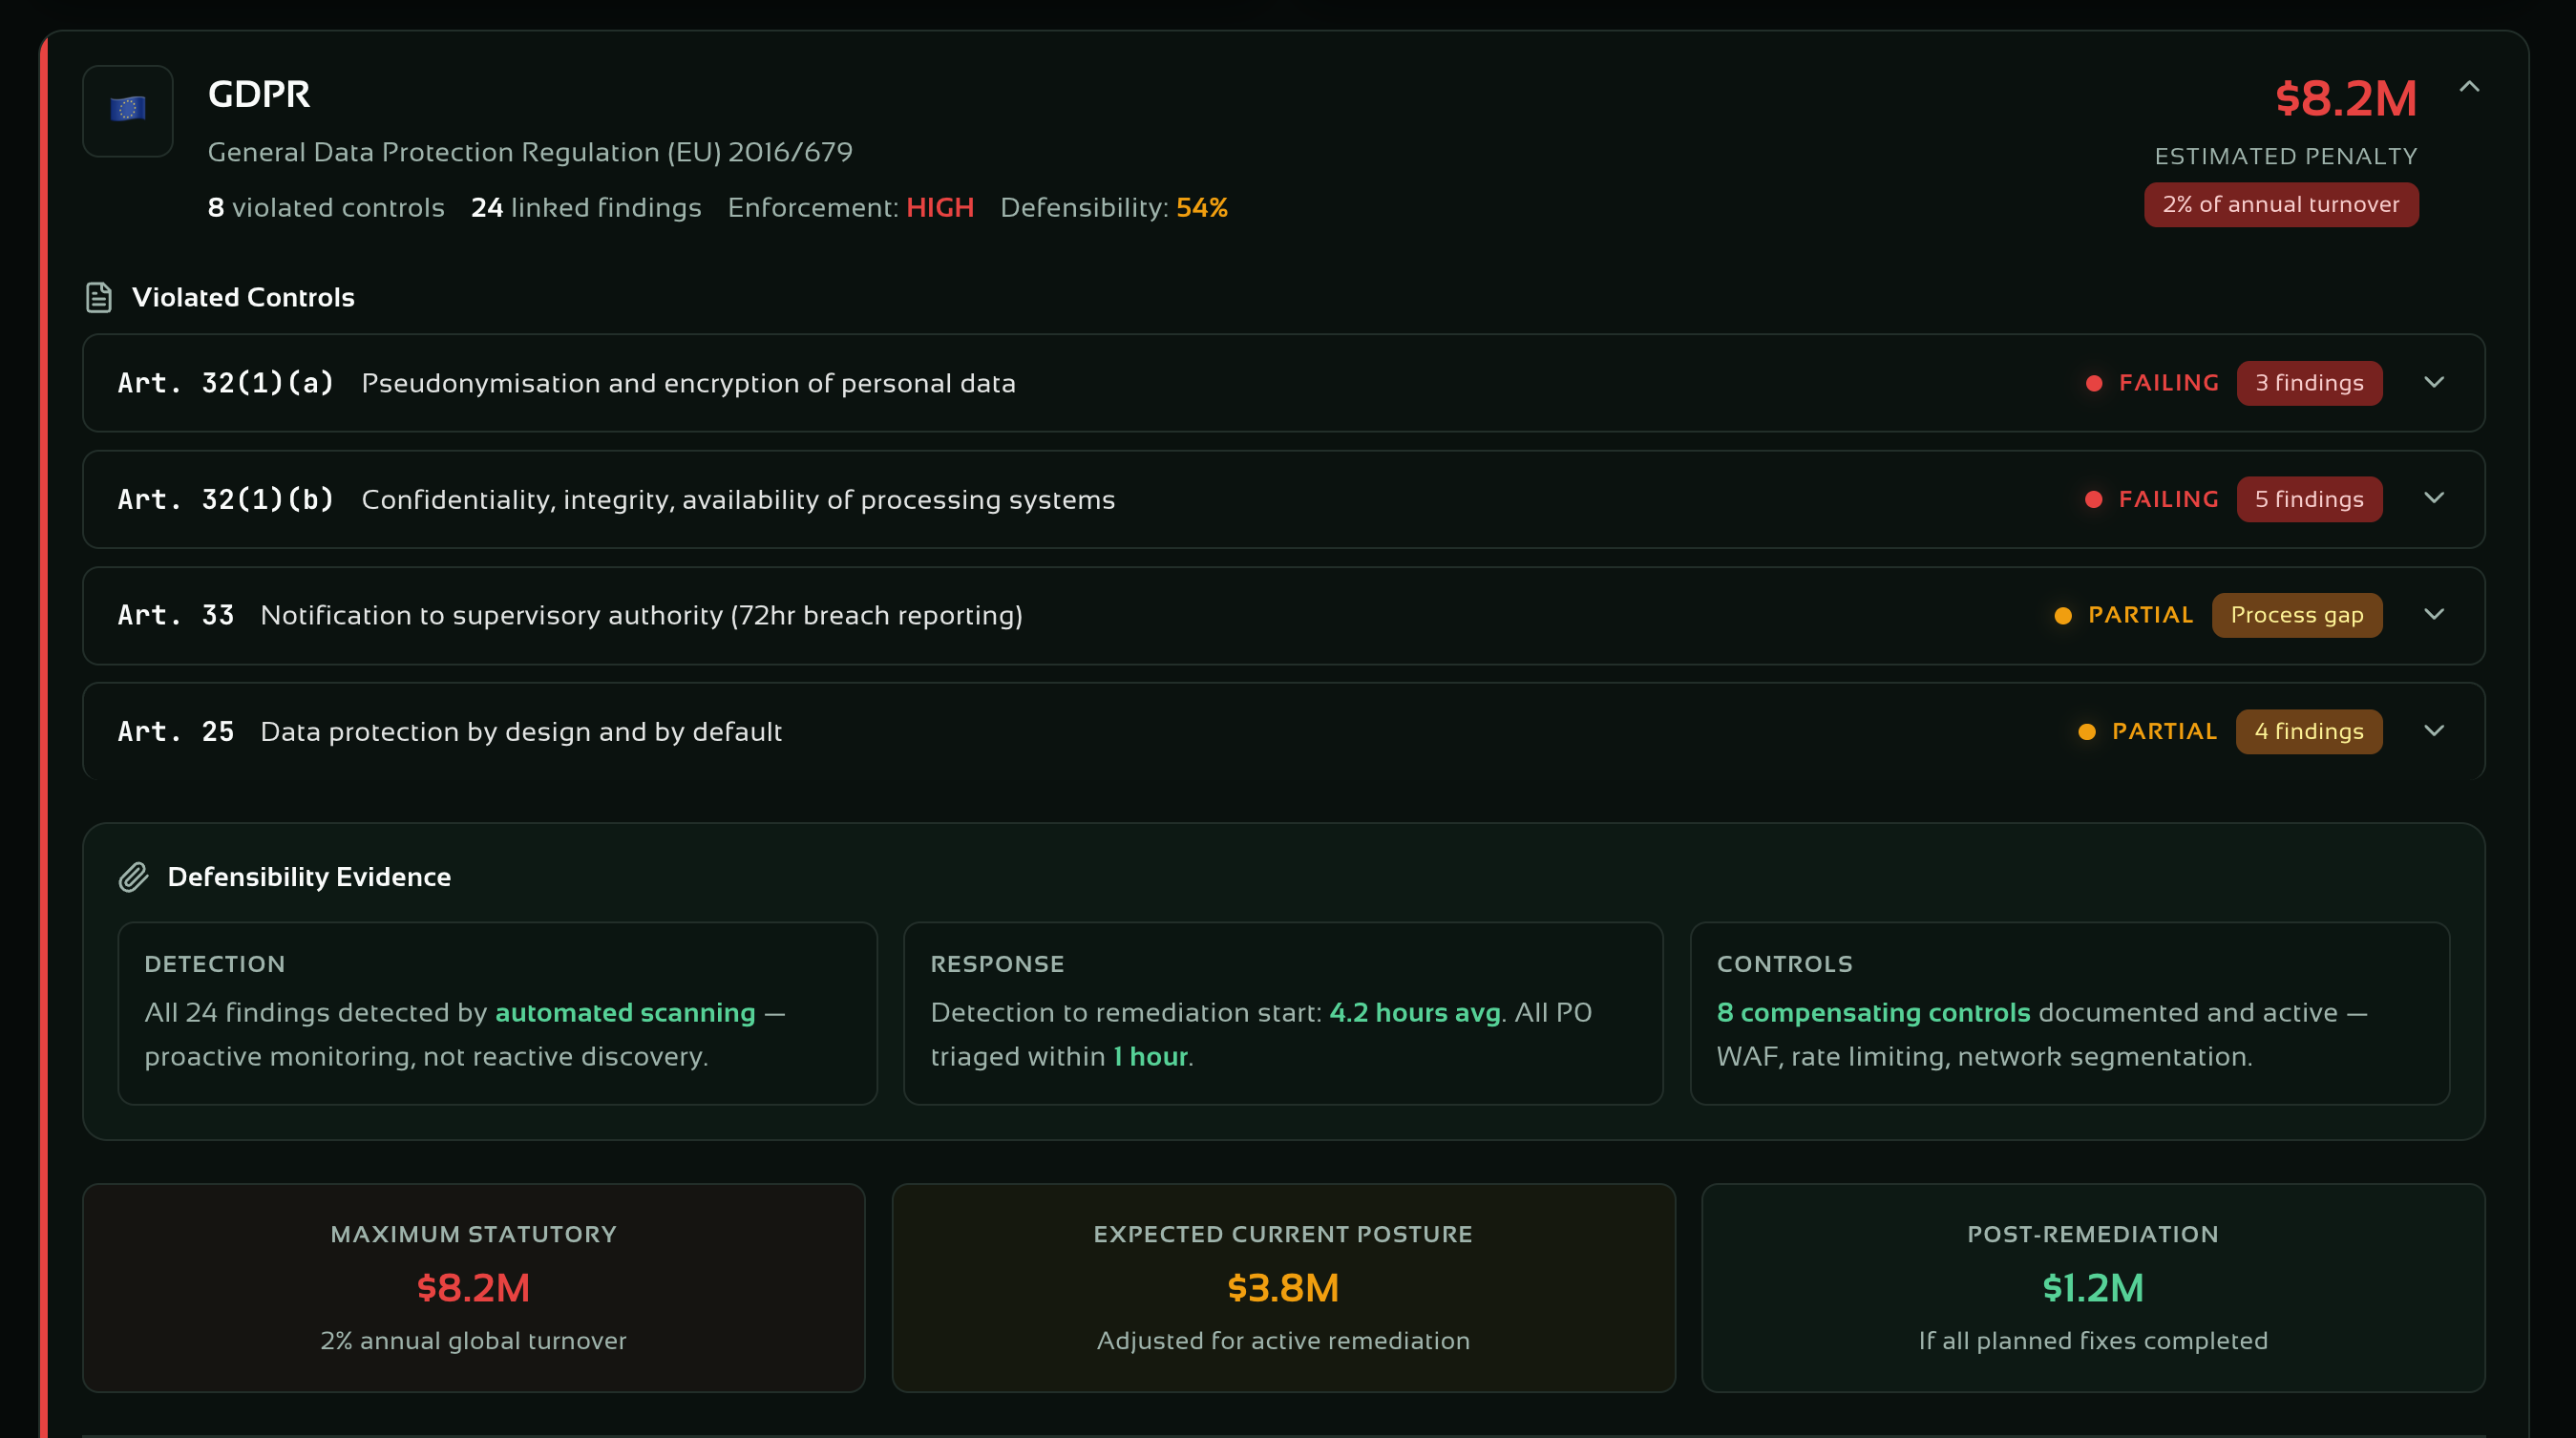Click the Defensibility 54% value
The image size is (2576, 1438).
[1202, 207]
